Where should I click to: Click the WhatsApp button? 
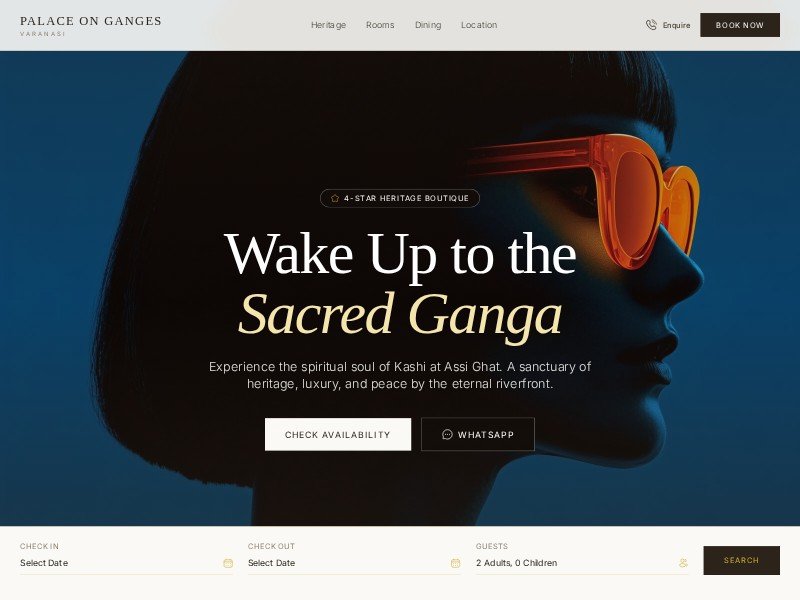coord(478,434)
